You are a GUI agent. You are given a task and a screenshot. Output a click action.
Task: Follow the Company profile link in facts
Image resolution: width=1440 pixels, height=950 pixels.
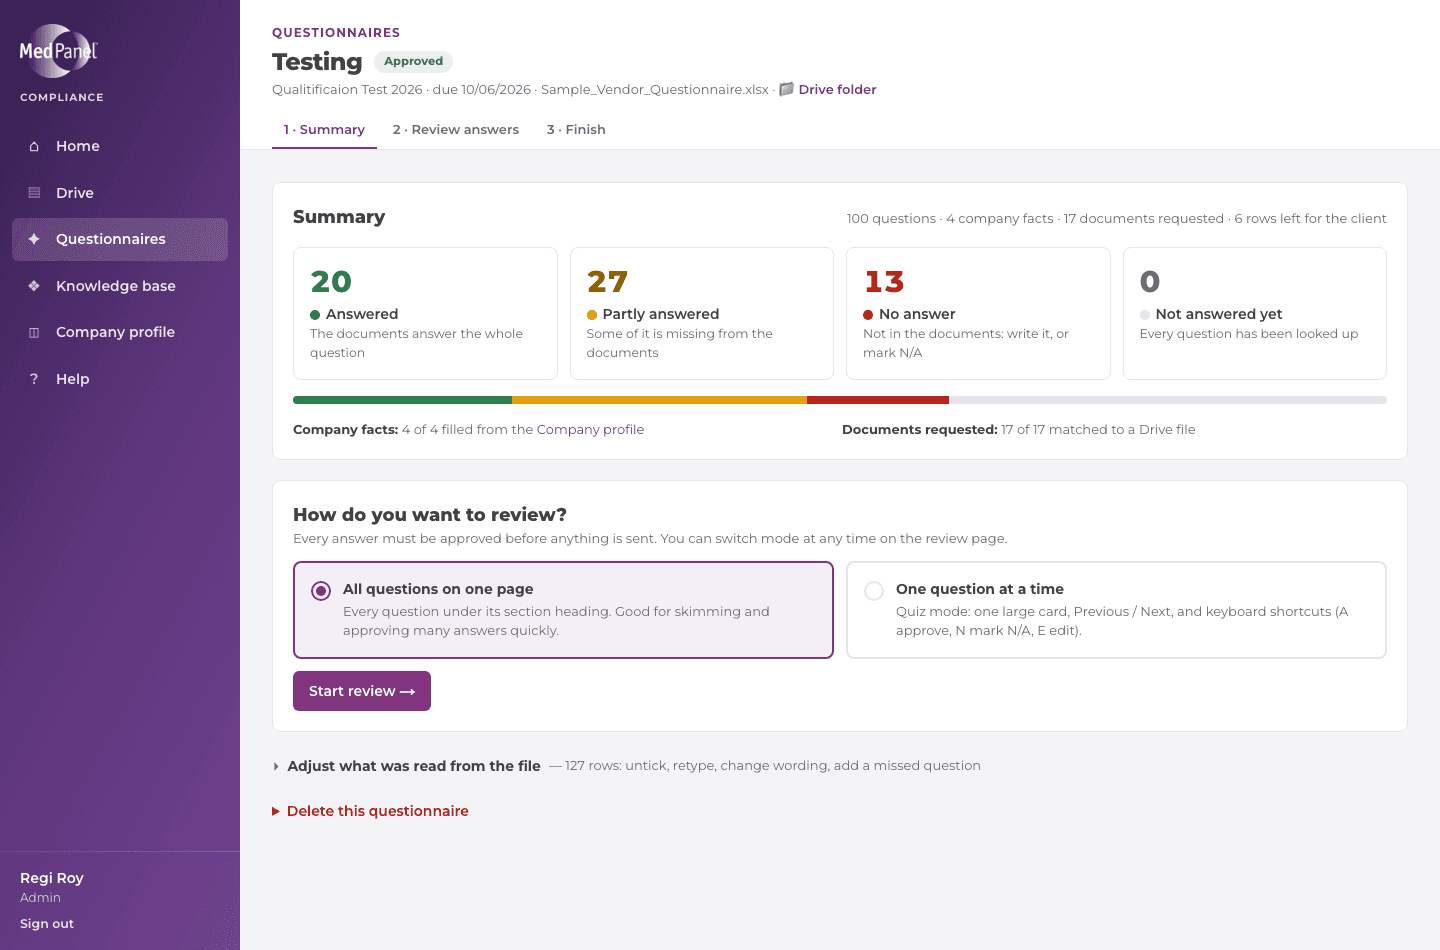tap(590, 429)
